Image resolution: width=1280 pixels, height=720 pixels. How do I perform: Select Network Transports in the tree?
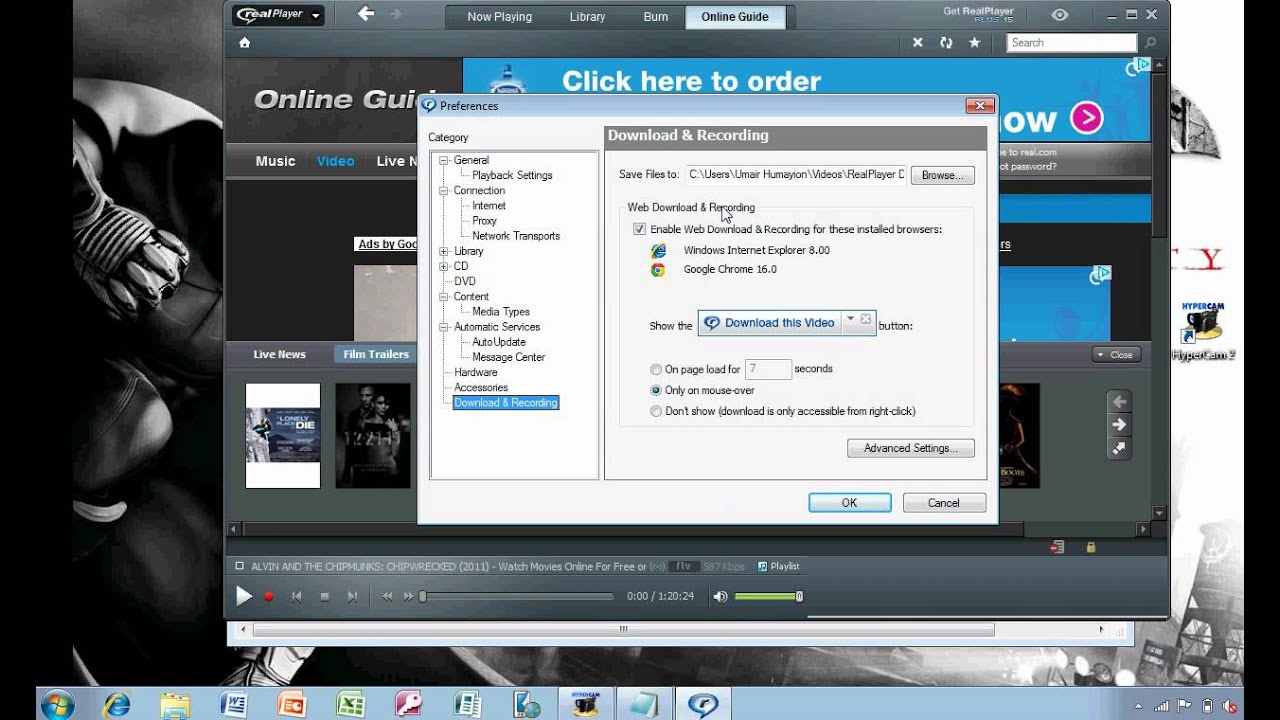click(x=516, y=236)
